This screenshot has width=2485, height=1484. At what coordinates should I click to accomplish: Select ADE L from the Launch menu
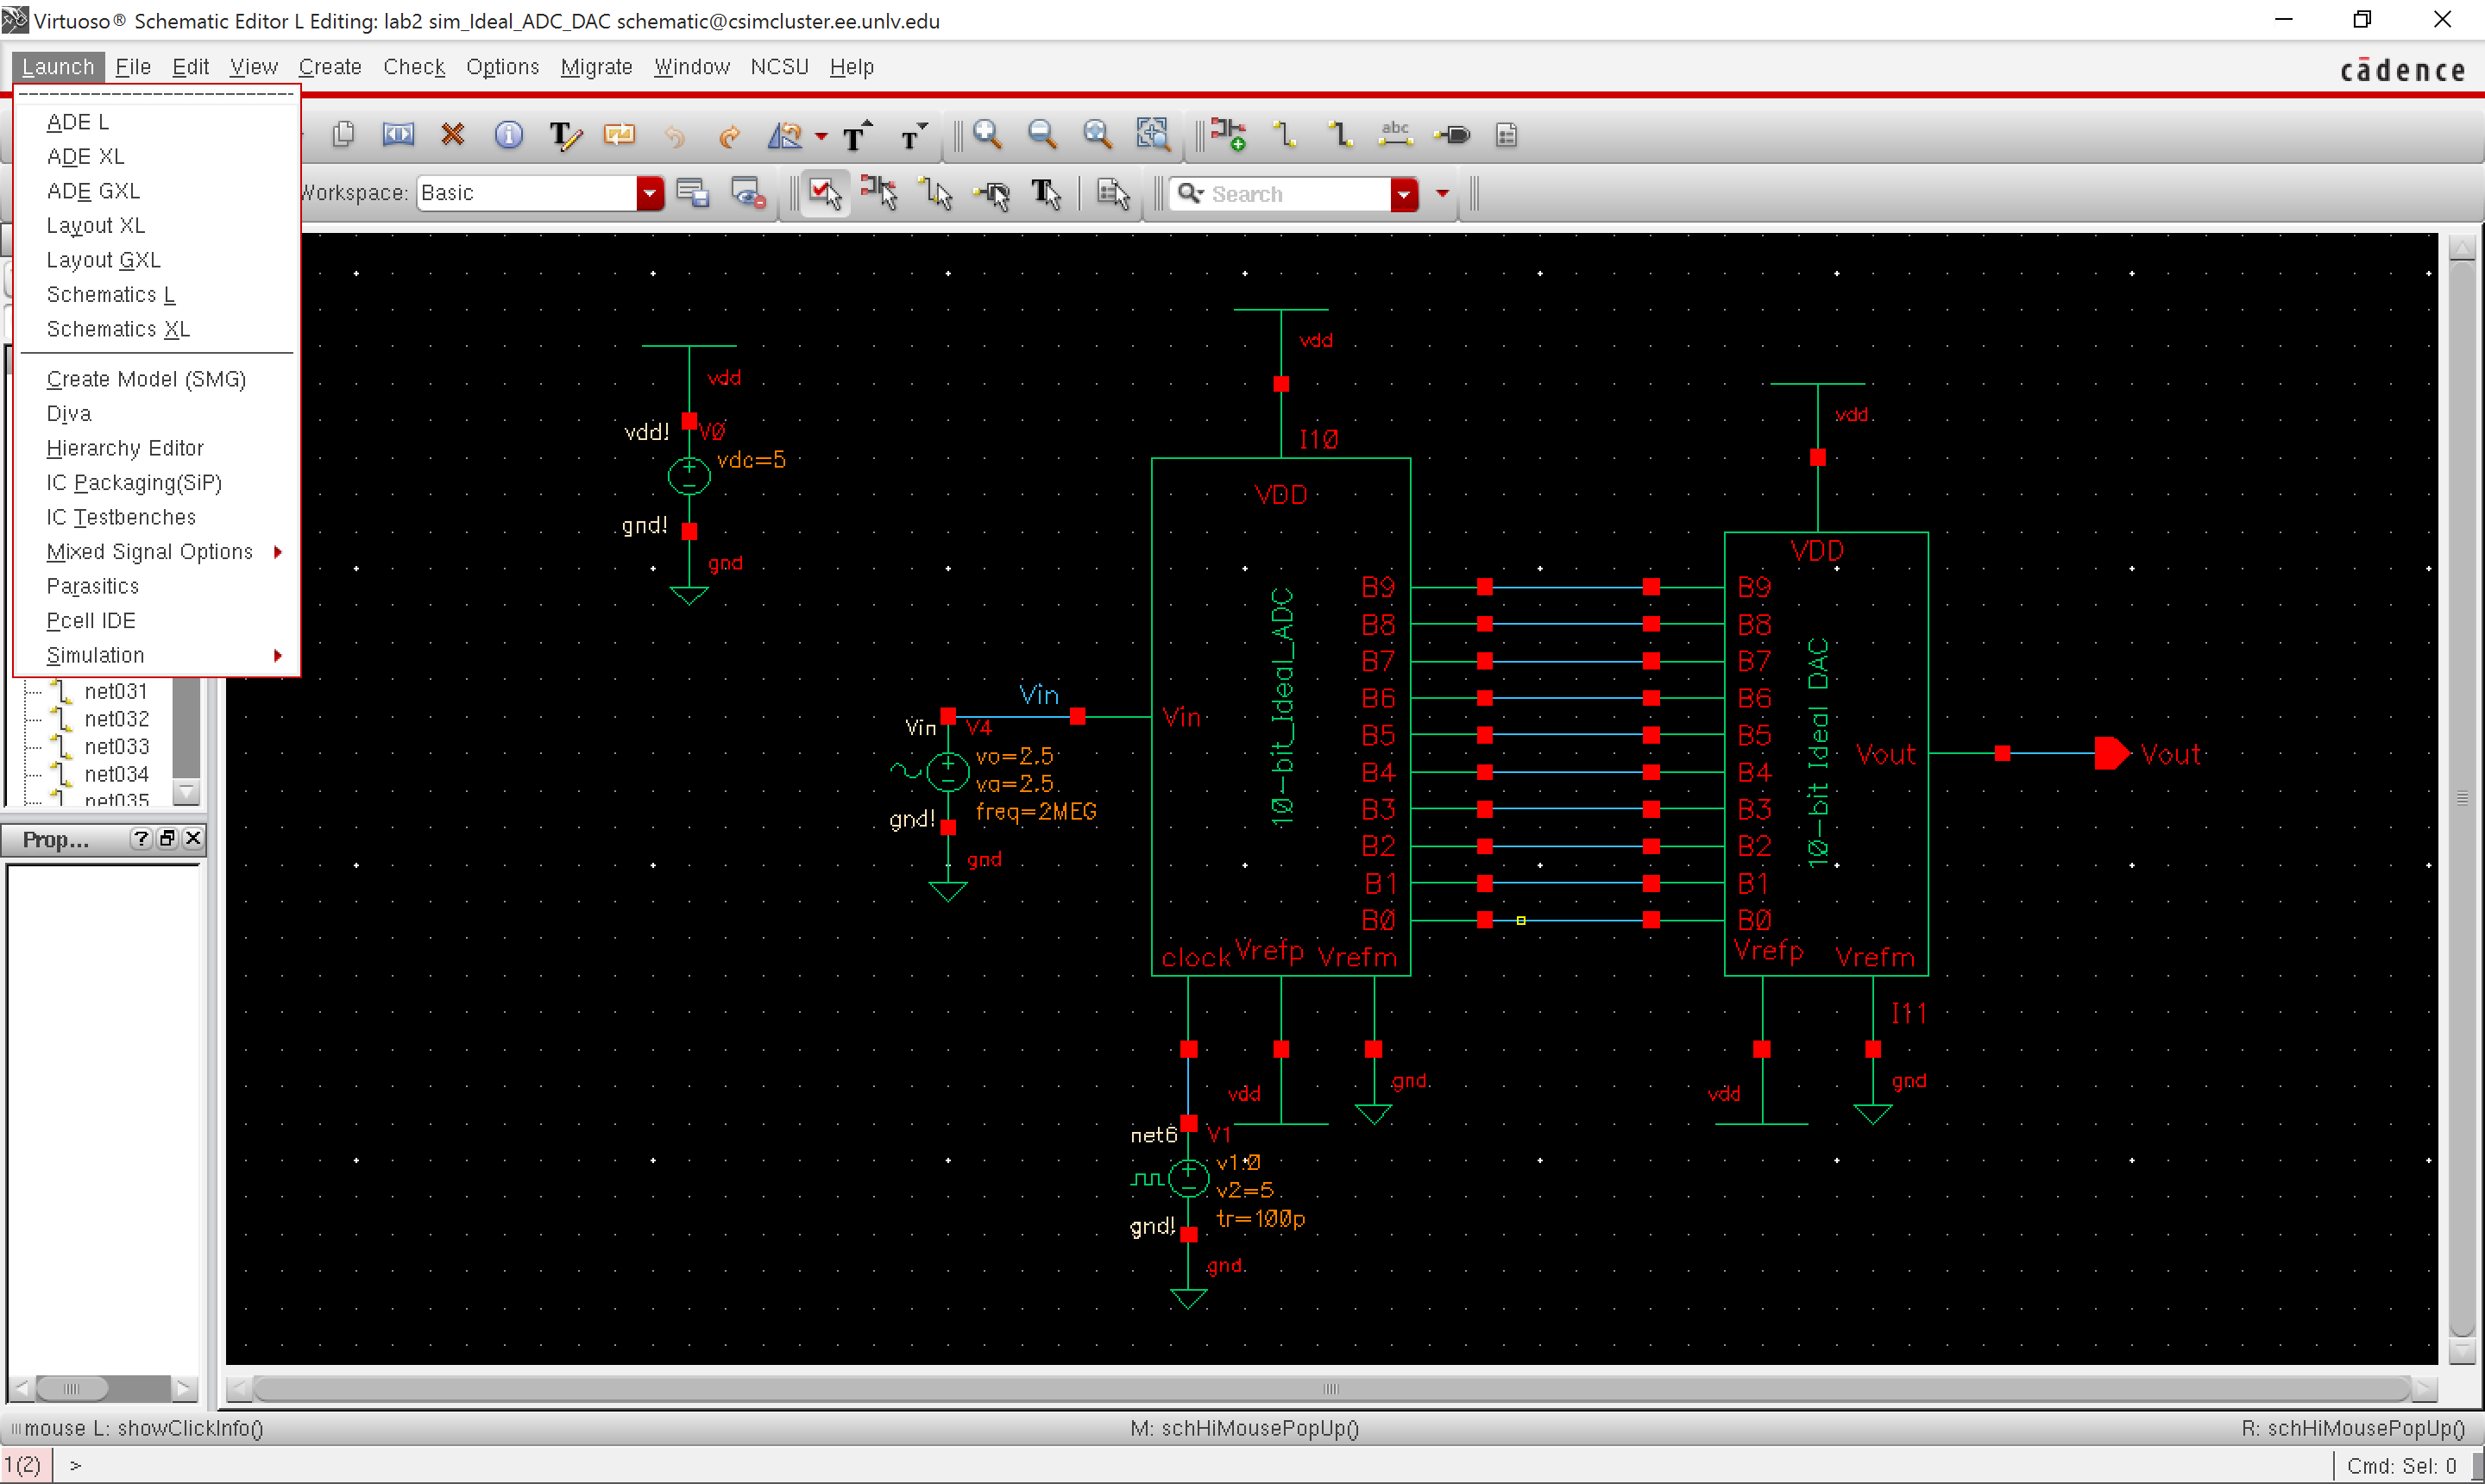click(76, 121)
